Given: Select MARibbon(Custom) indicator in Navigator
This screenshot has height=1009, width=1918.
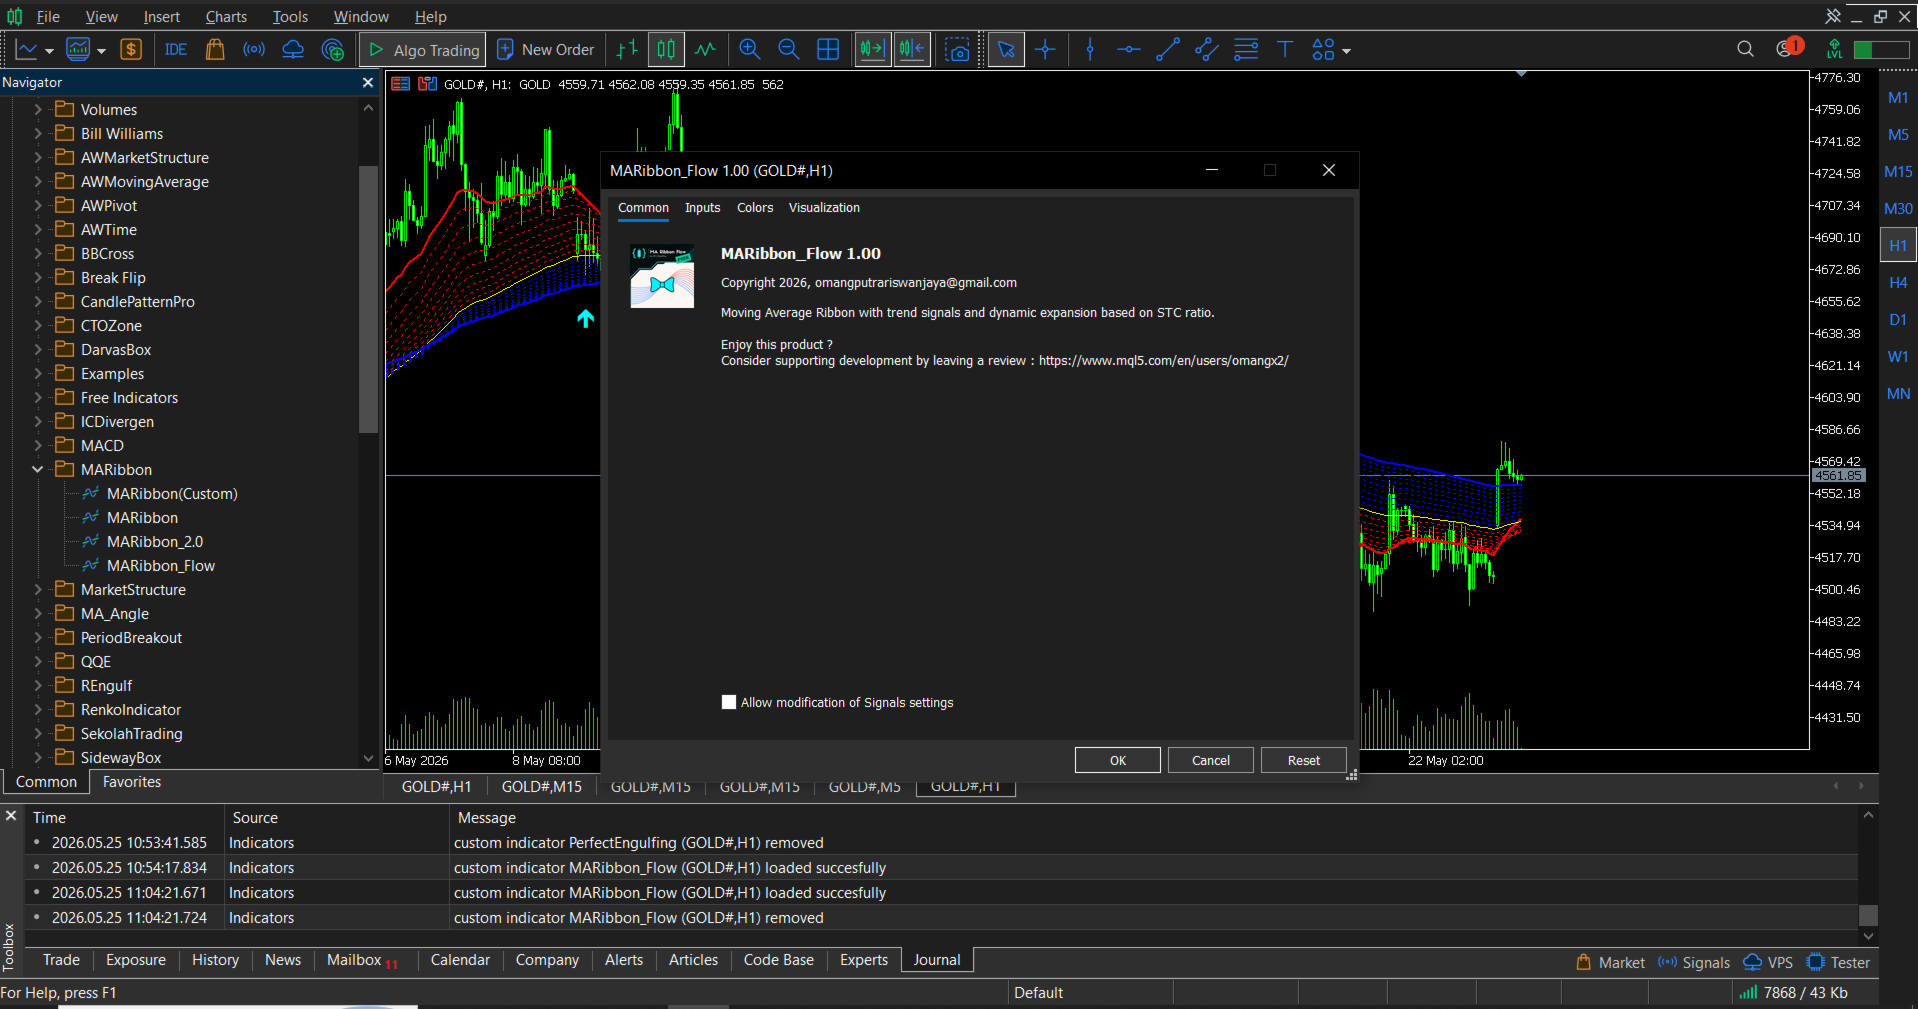Looking at the screenshot, I should click(172, 493).
